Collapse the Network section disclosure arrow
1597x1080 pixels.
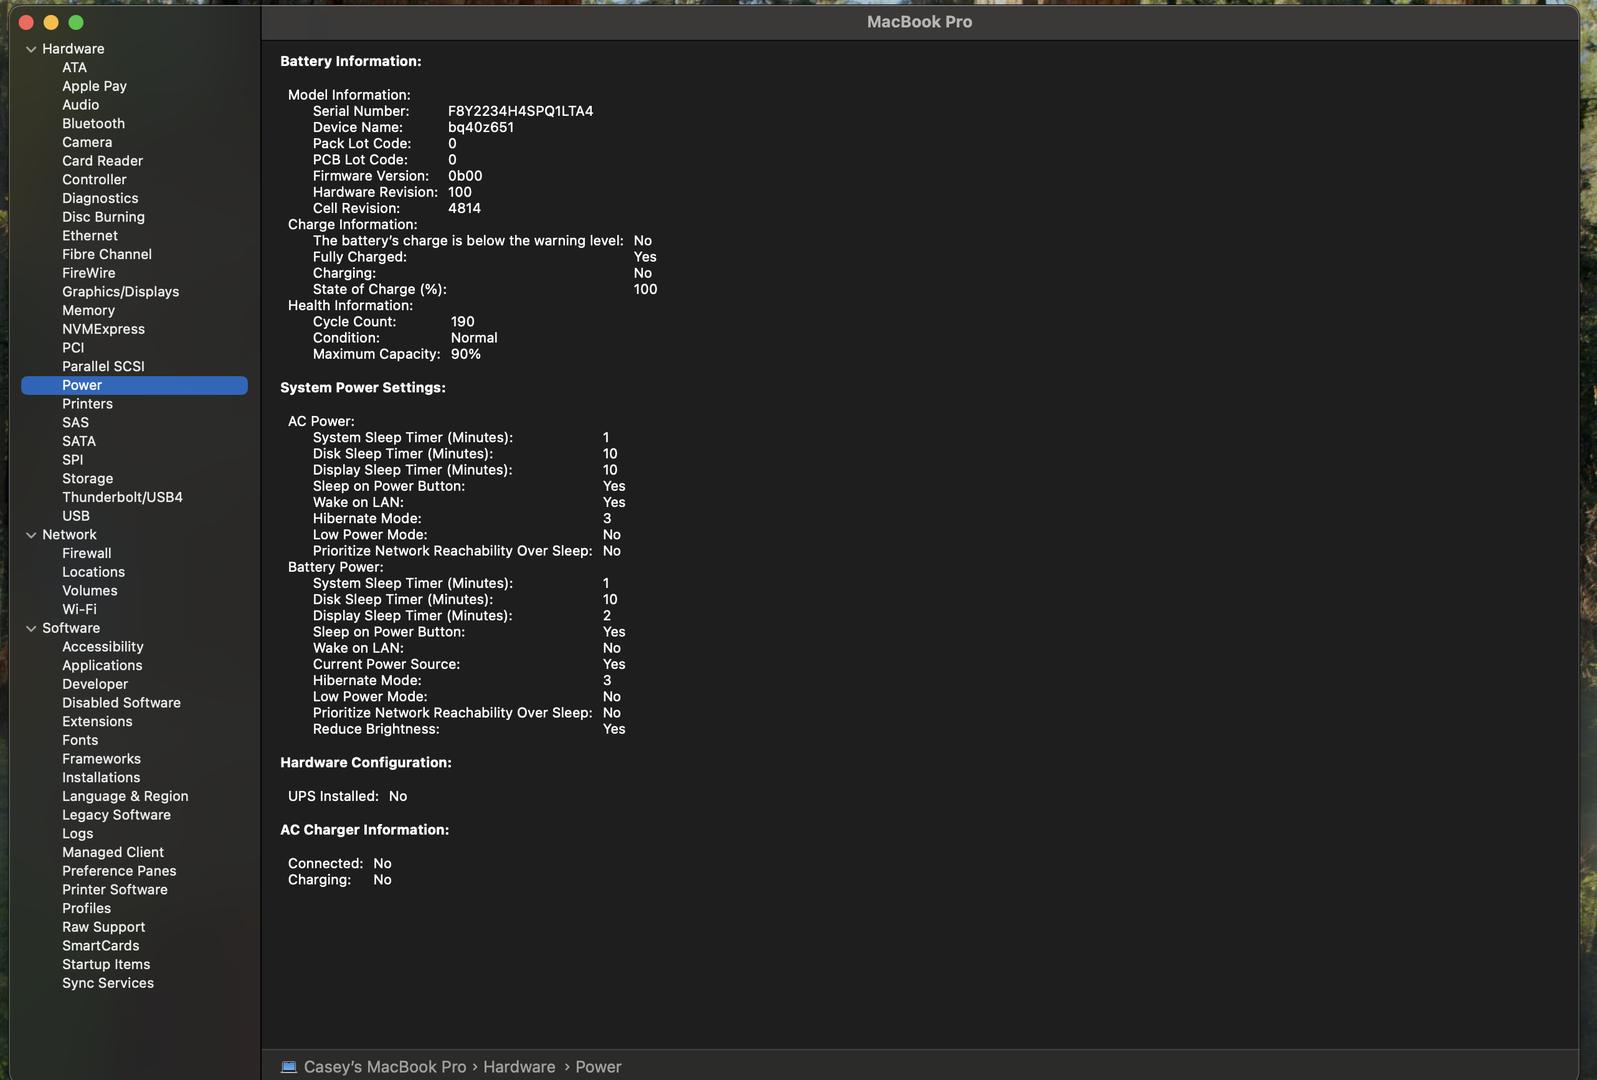31,535
